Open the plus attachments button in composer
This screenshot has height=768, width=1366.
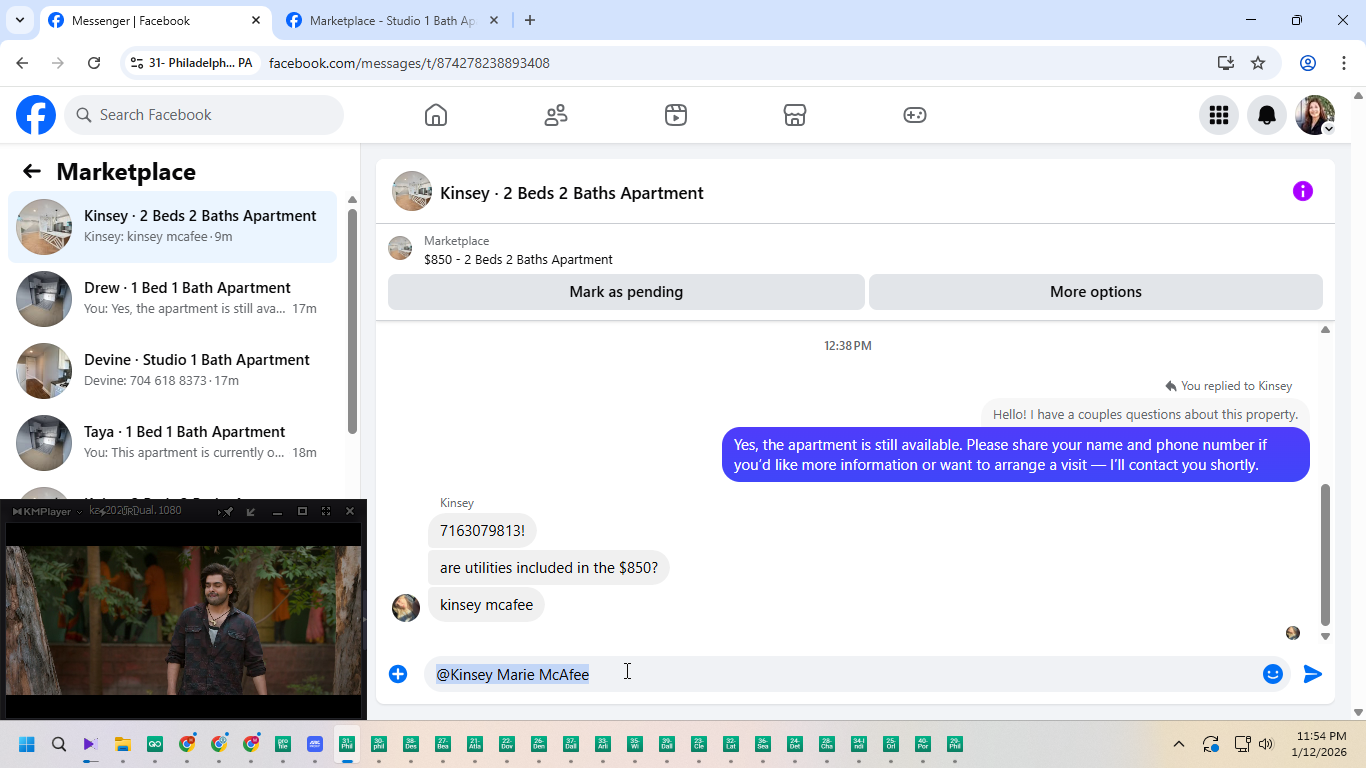coord(398,674)
